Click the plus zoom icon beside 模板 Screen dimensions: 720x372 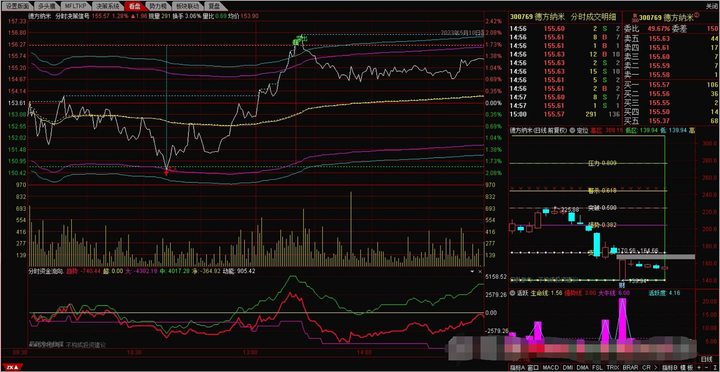(699, 368)
